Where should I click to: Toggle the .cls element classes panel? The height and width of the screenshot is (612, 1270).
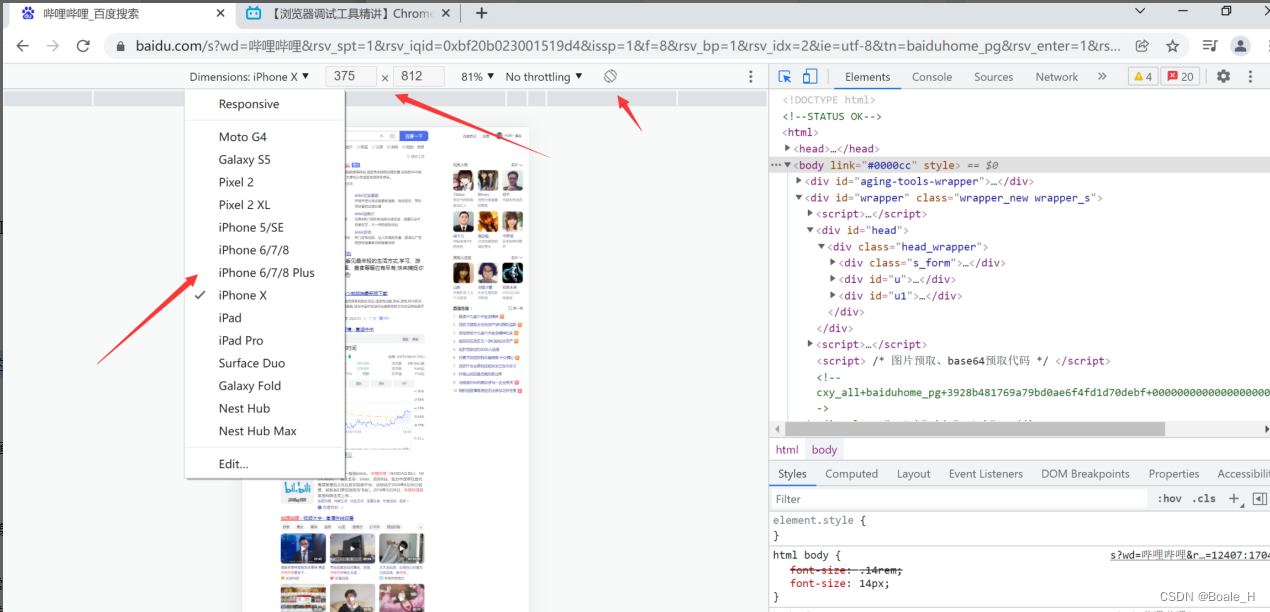pyautogui.click(x=1204, y=498)
